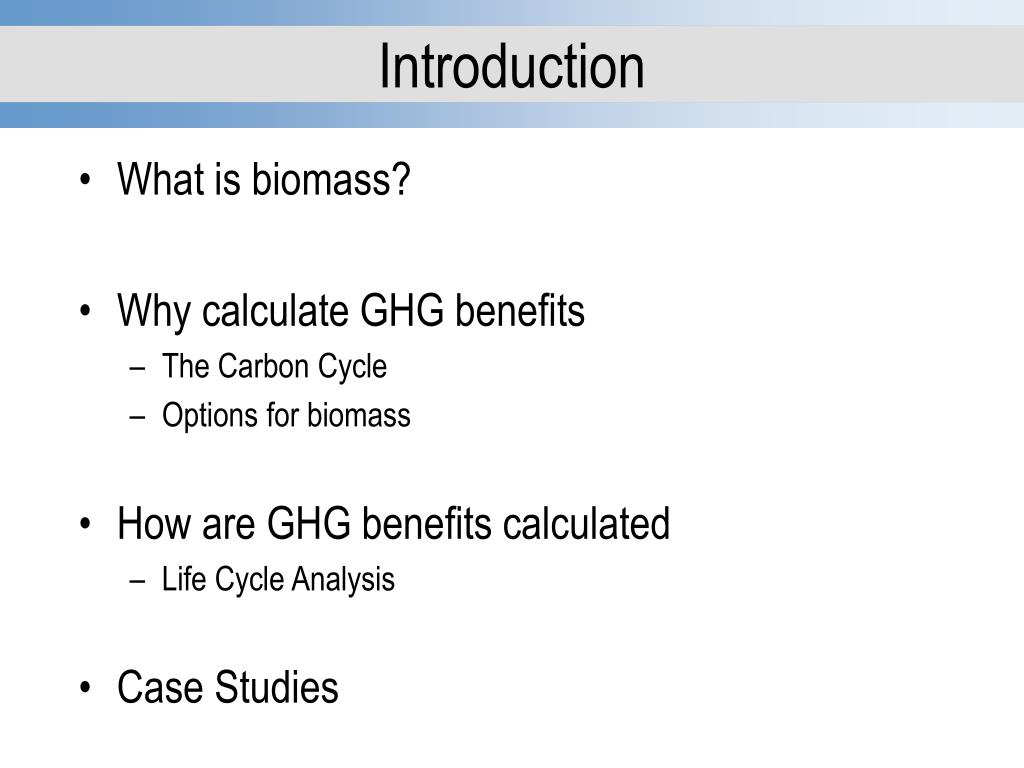Click the word 'Studies' in last bullet
1024x768 pixels.
click(x=276, y=687)
